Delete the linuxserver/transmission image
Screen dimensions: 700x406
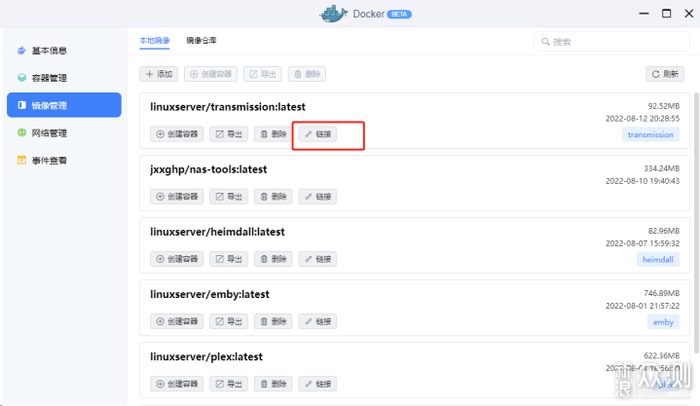[x=273, y=134]
